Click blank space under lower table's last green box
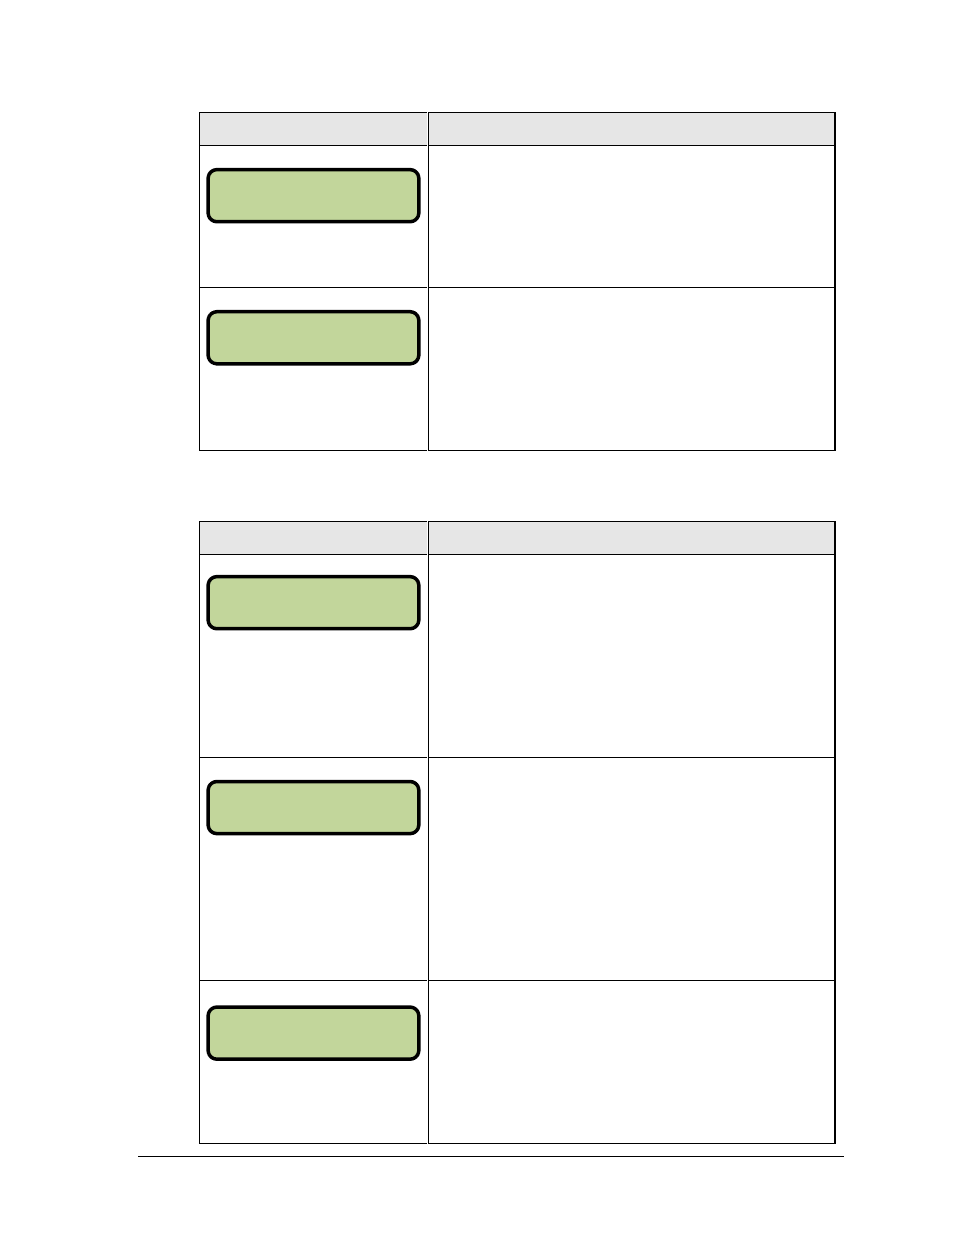 click(x=313, y=1102)
